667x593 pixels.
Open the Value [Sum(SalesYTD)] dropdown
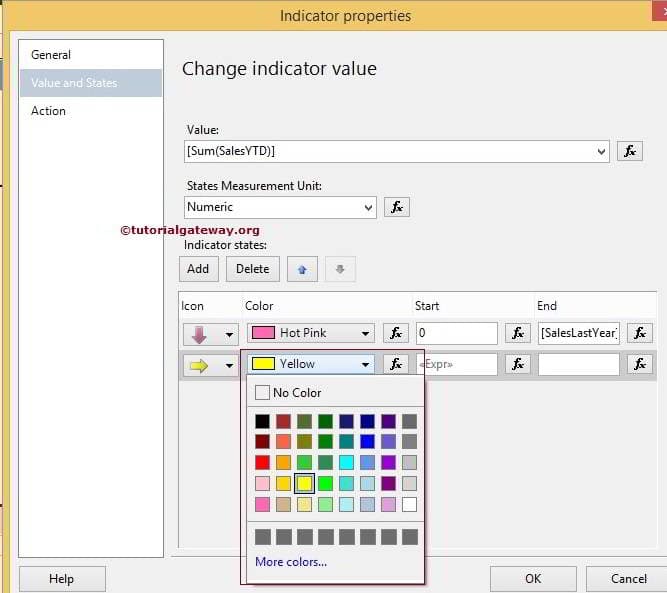tap(601, 151)
